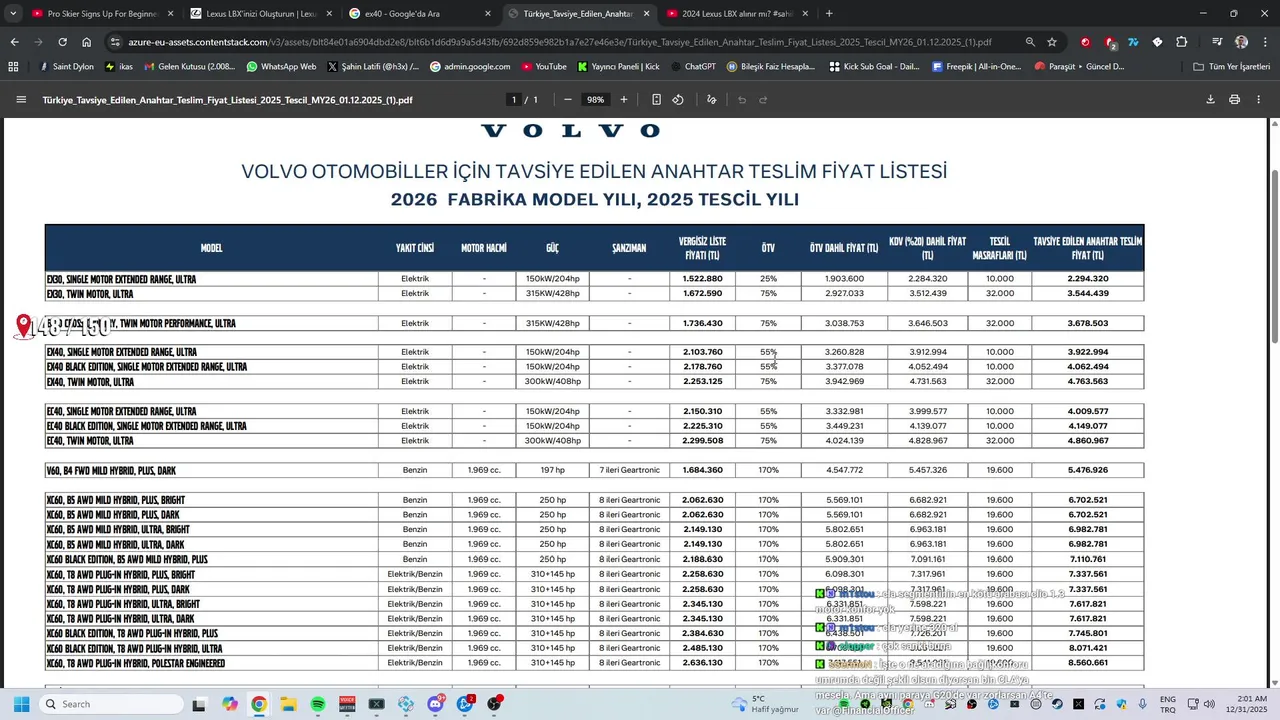Download the PDF file
Image resolution: width=1280 pixels, height=720 pixels.
click(1210, 100)
